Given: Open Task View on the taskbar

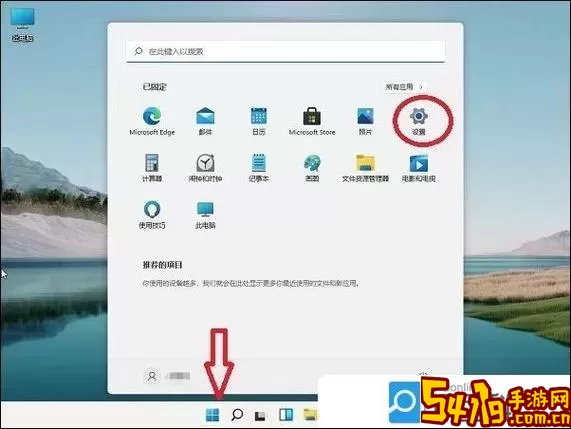Looking at the screenshot, I should (x=260, y=415).
